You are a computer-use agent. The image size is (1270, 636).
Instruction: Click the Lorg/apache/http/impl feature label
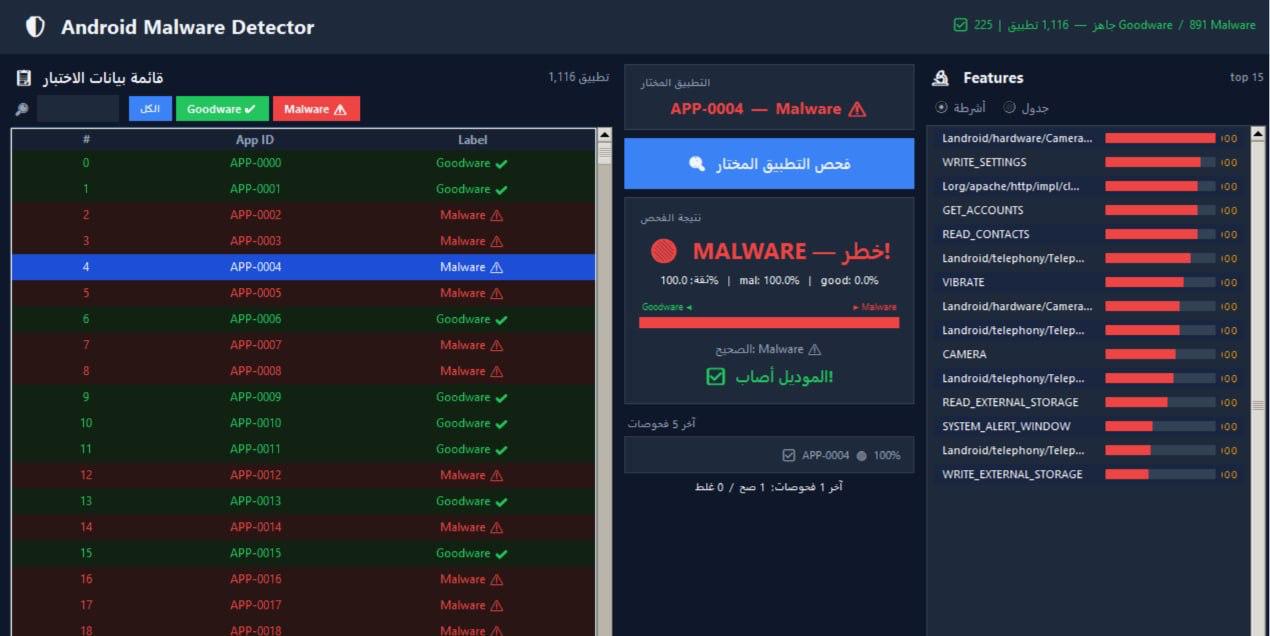pyautogui.click(x=1011, y=186)
